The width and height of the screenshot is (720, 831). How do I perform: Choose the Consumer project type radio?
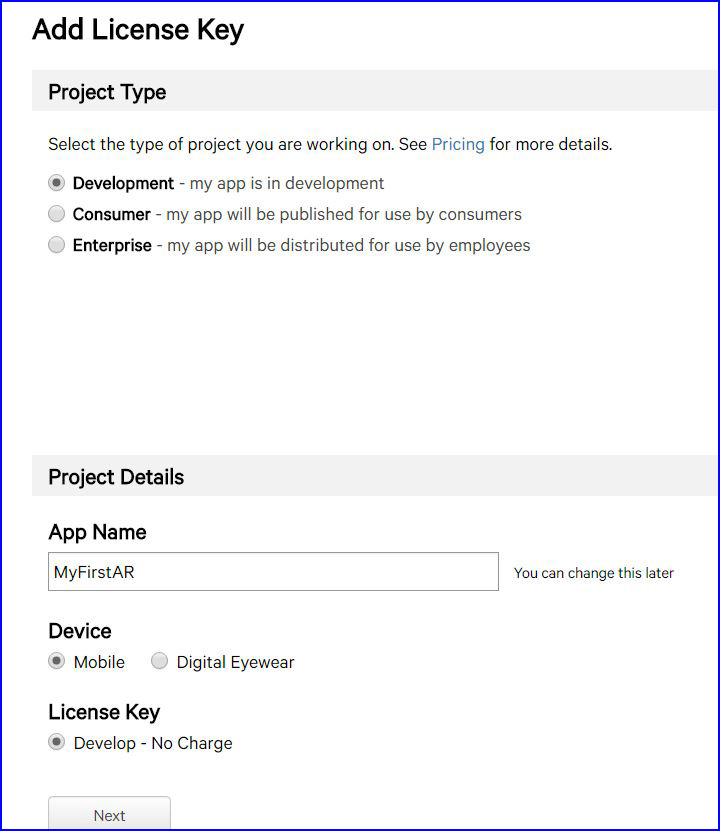pyautogui.click(x=56, y=214)
